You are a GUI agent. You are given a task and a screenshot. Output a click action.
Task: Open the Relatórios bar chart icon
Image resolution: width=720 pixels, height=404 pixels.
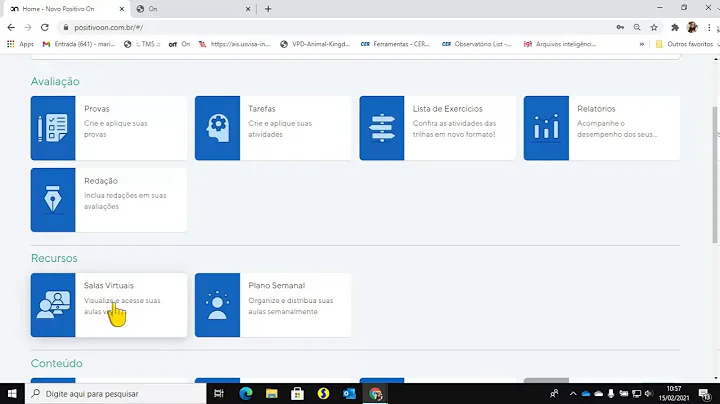point(546,128)
